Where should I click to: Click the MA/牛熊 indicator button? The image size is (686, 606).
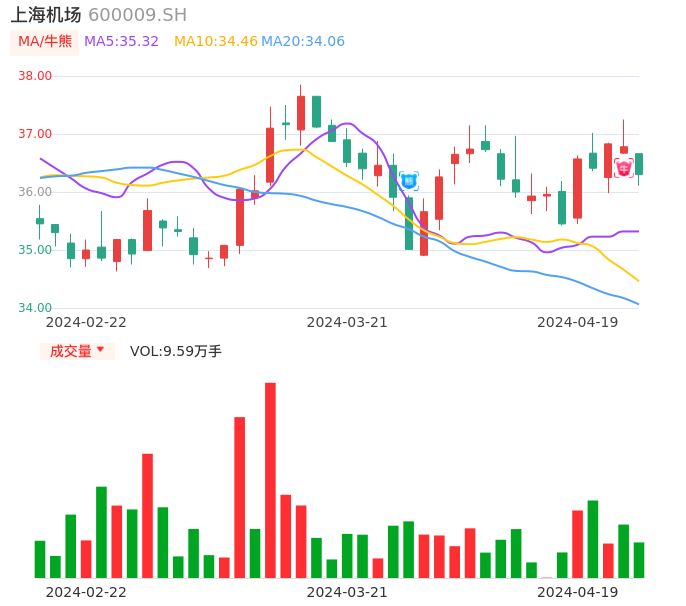pyautogui.click(x=45, y=41)
